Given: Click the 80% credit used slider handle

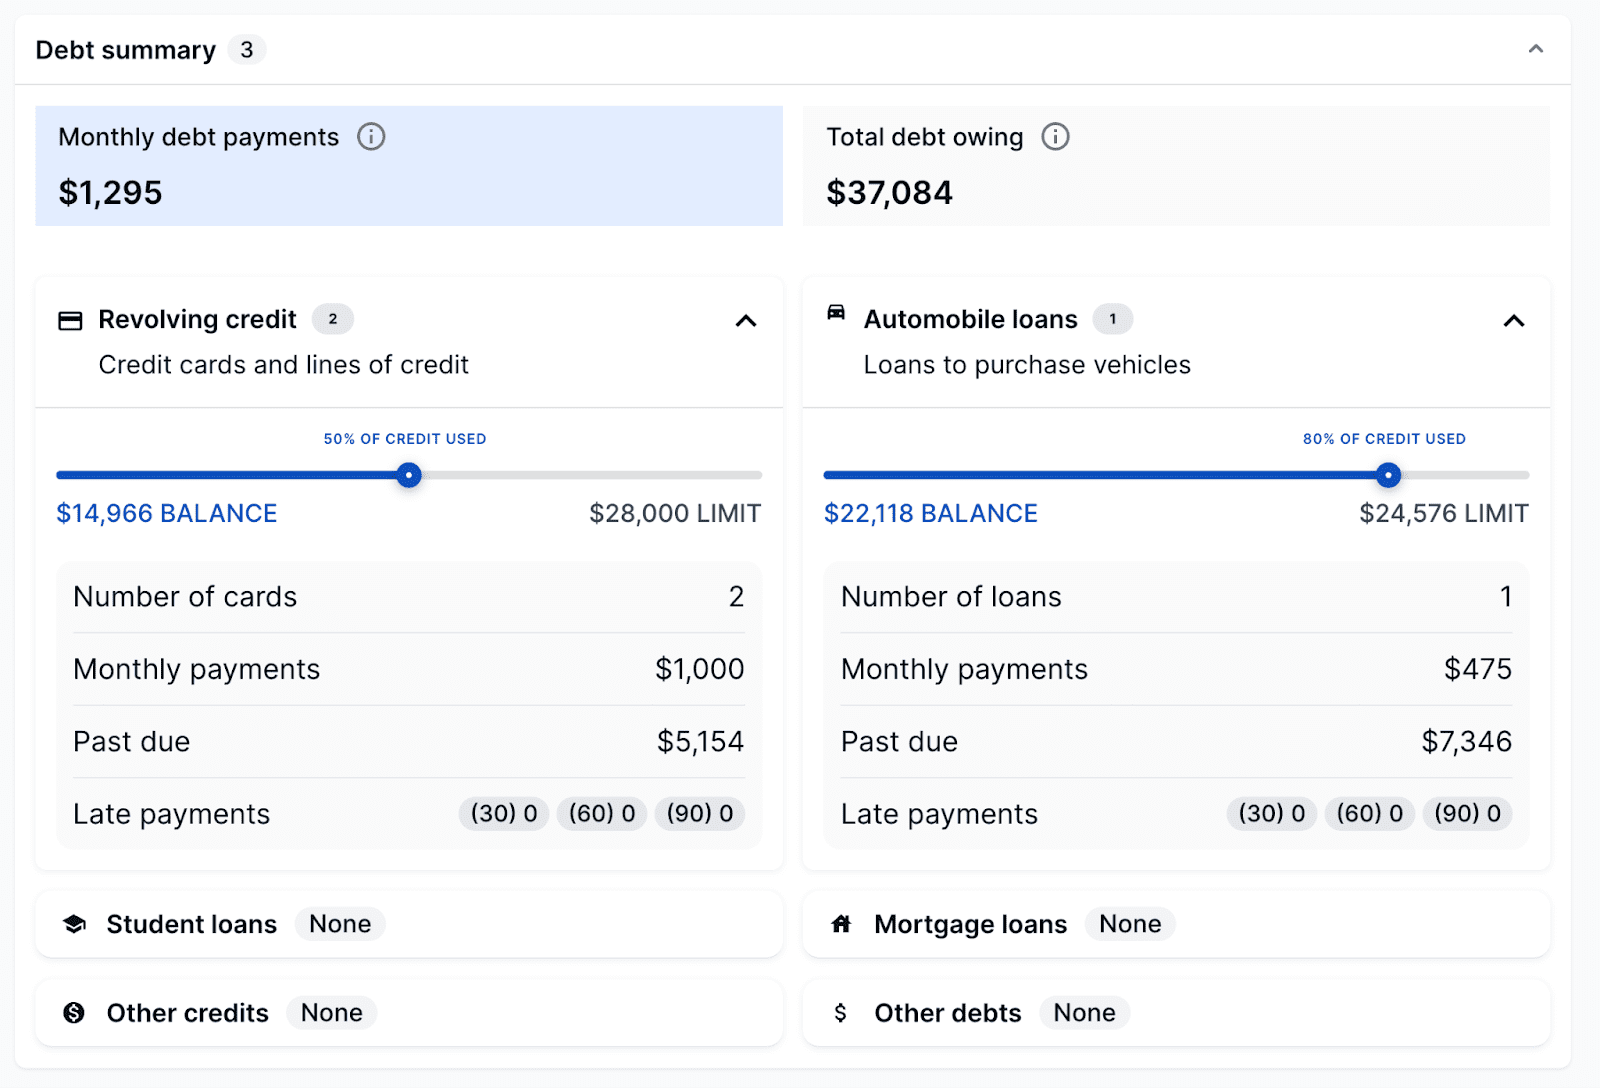Looking at the screenshot, I should pos(1388,475).
